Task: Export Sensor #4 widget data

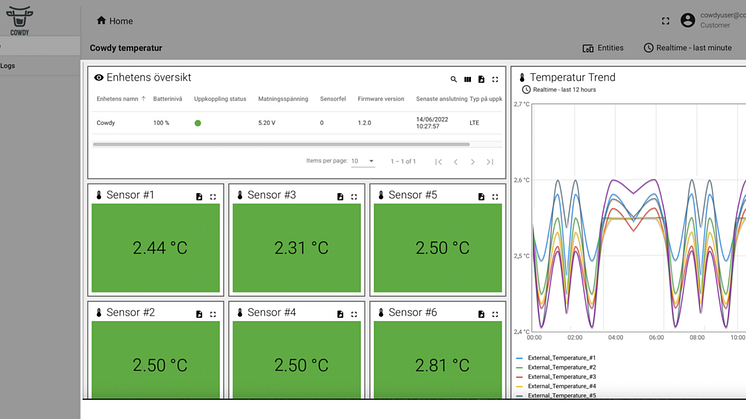Action: click(340, 314)
